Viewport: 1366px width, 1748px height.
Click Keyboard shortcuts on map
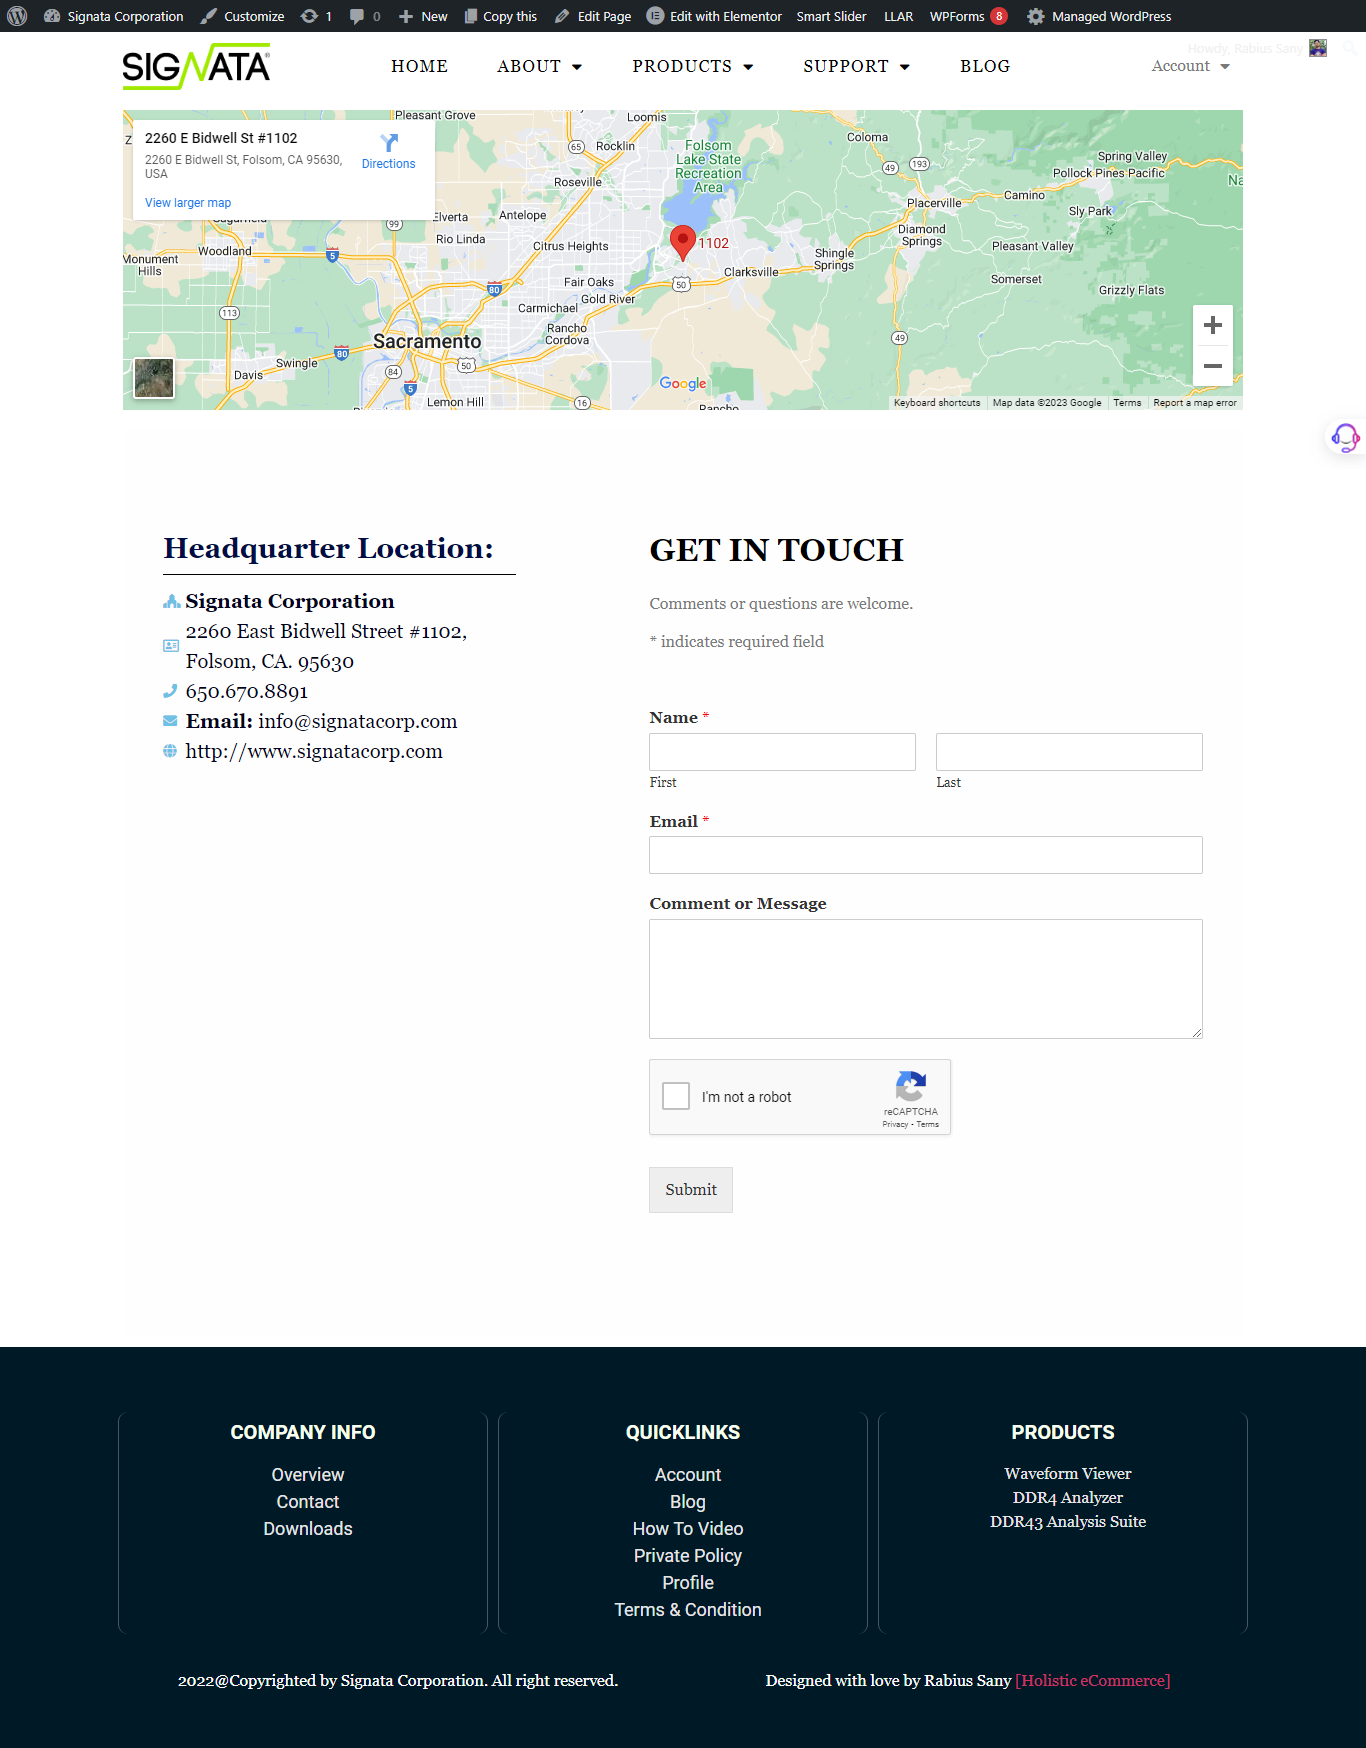tap(937, 403)
